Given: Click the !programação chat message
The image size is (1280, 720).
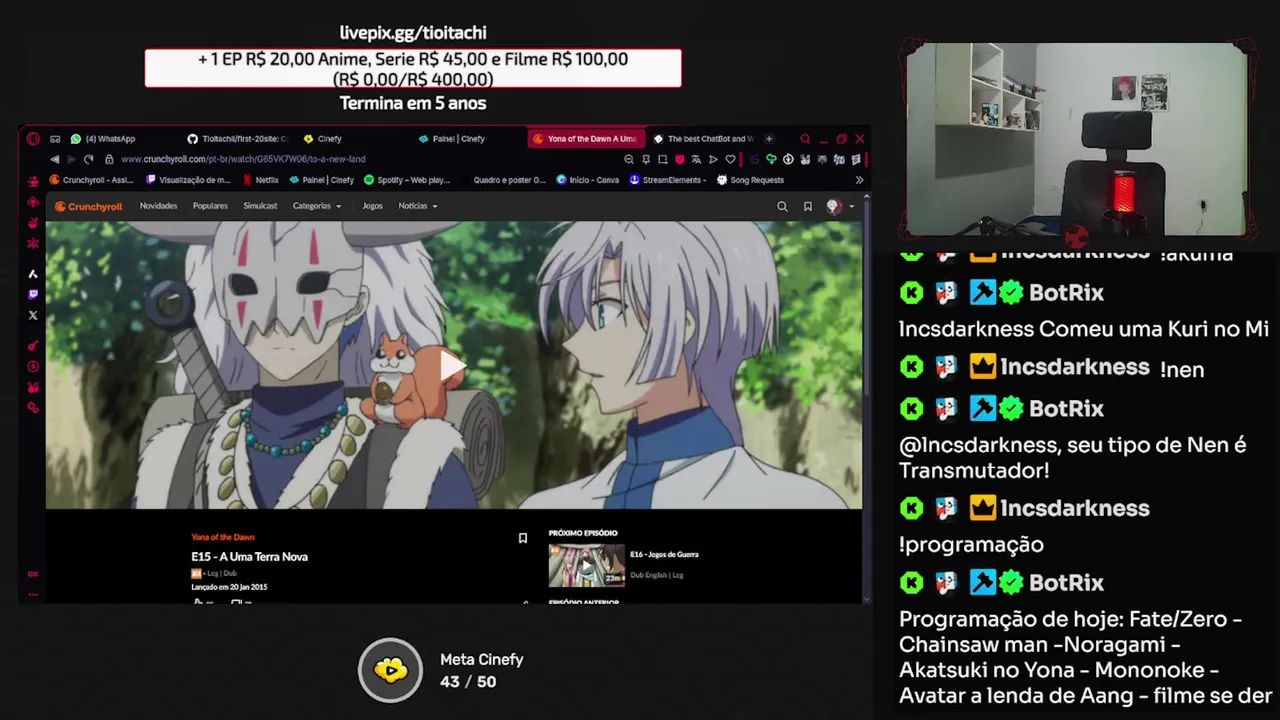Looking at the screenshot, I should 971,545.
